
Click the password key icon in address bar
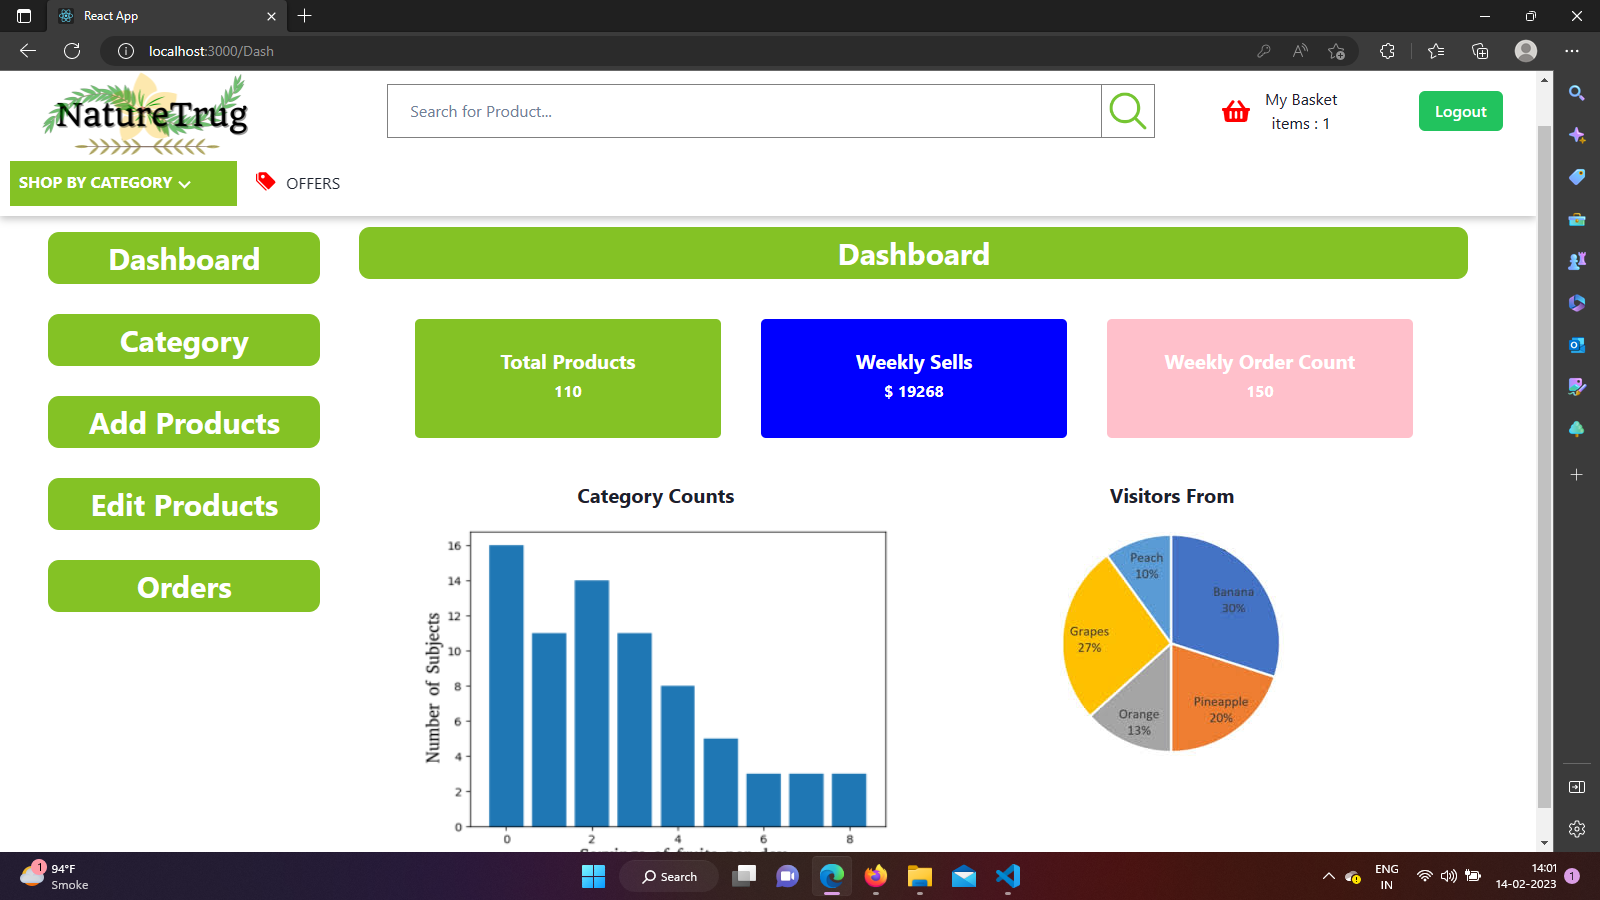tap(1264, 51)
